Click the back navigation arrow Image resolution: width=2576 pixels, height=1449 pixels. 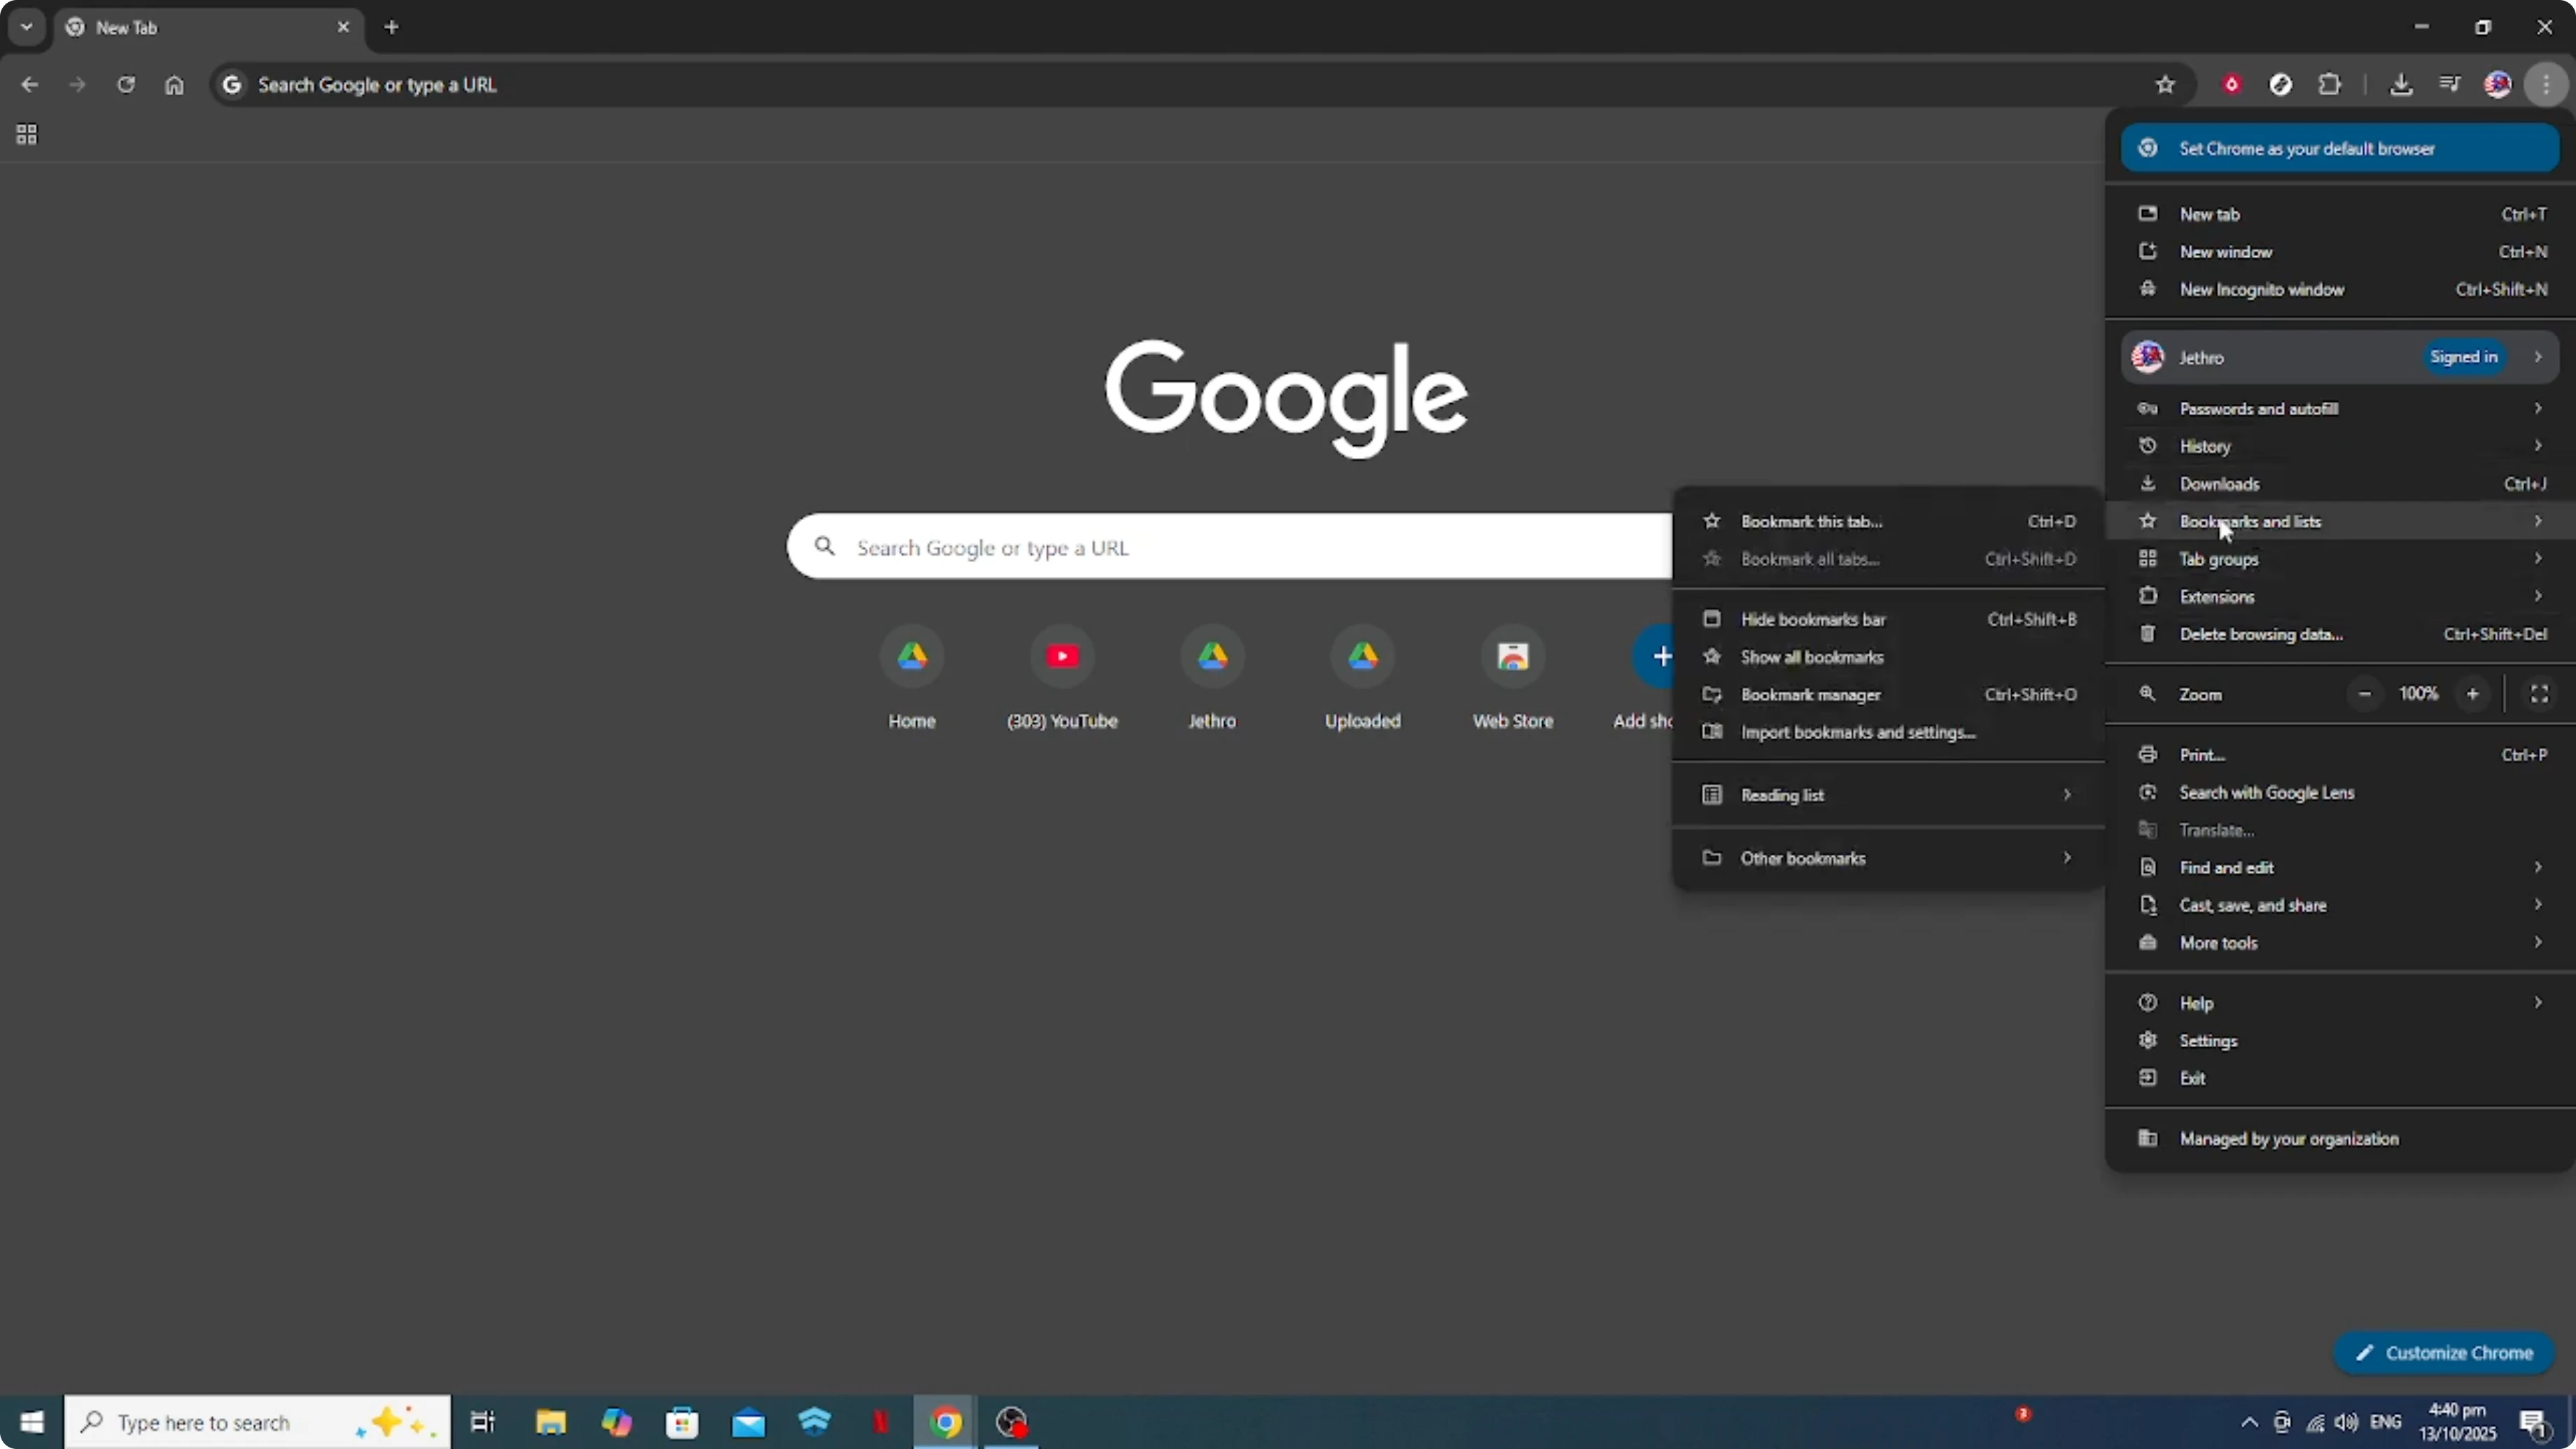pyautogui.click(x=30, y=85)
